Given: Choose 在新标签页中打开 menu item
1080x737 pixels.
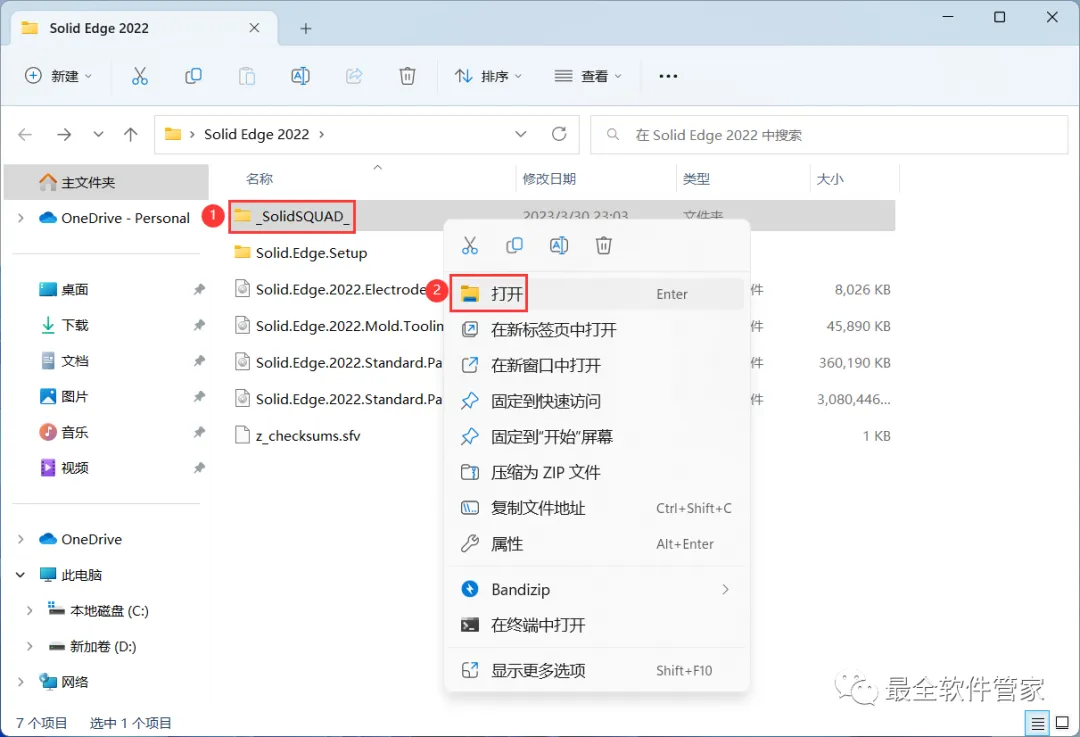Looking at the screenshot, I should (597, 330).
